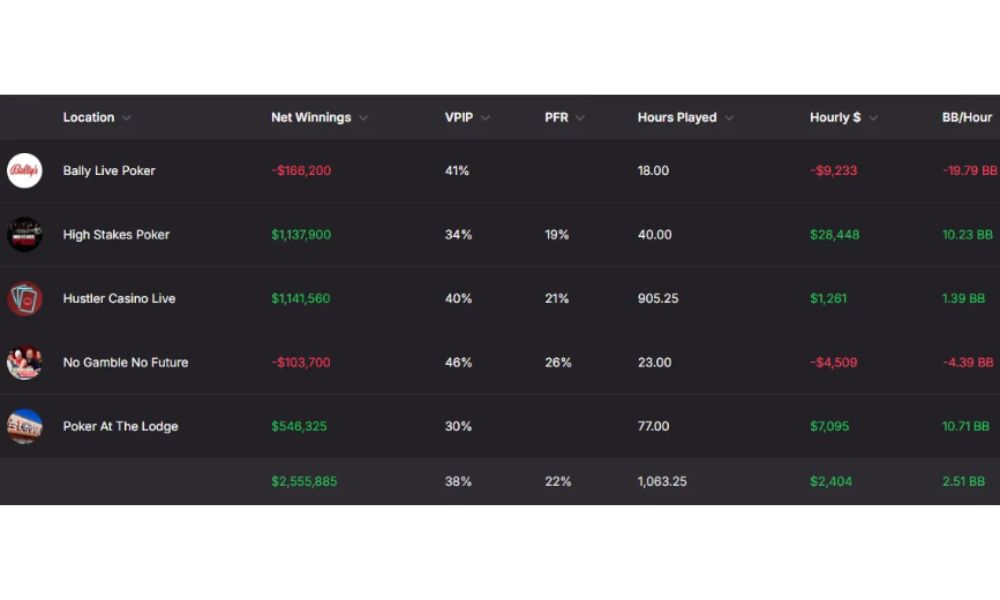Screen dimensions: 1000x600
Task: Open the Net Winnings sort chevron
Action: click(x=364, y=118)
